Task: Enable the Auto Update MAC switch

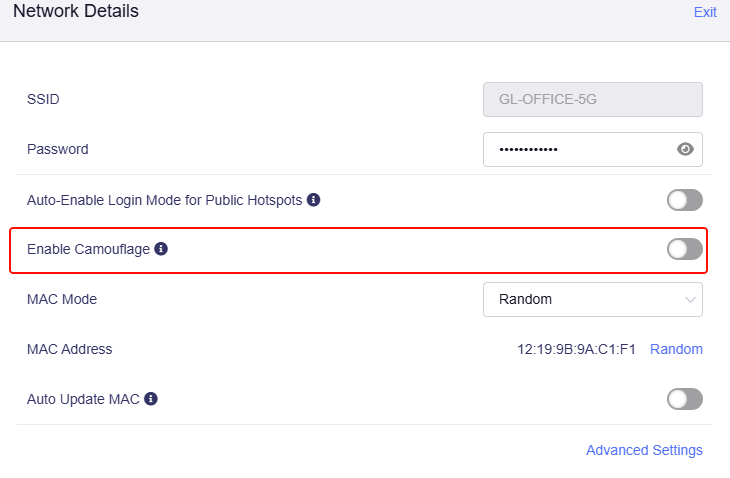Action: point(684,399)
